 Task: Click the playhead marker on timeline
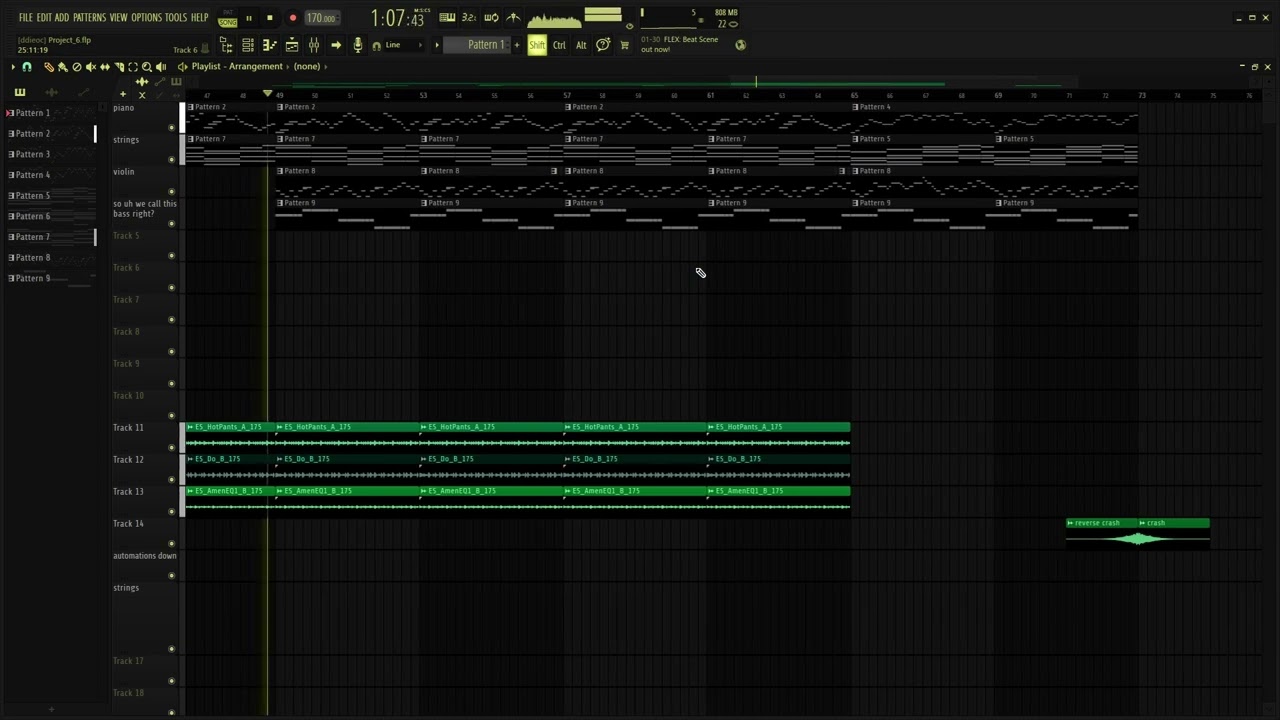267,94
